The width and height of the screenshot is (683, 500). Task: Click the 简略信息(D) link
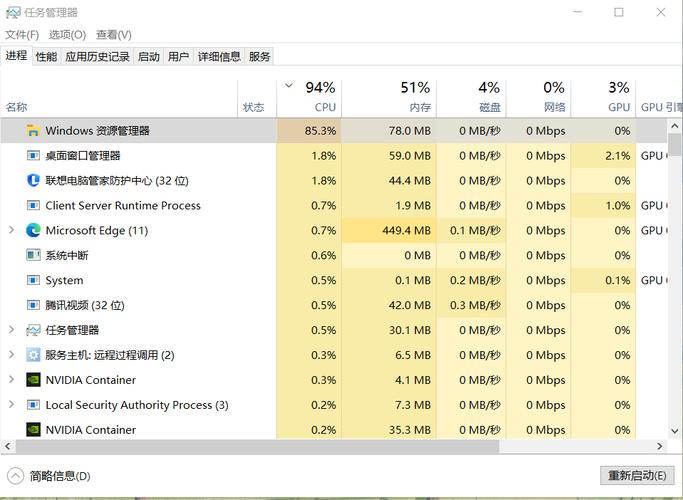point(60,476)
